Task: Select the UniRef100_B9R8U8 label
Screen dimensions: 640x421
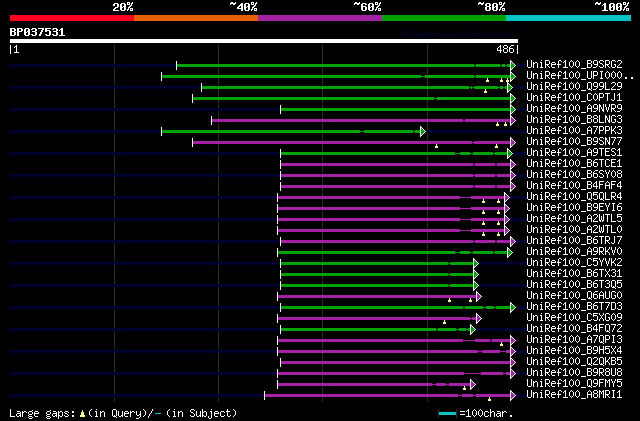Action: pyautogui.click(x=574, y=373)
